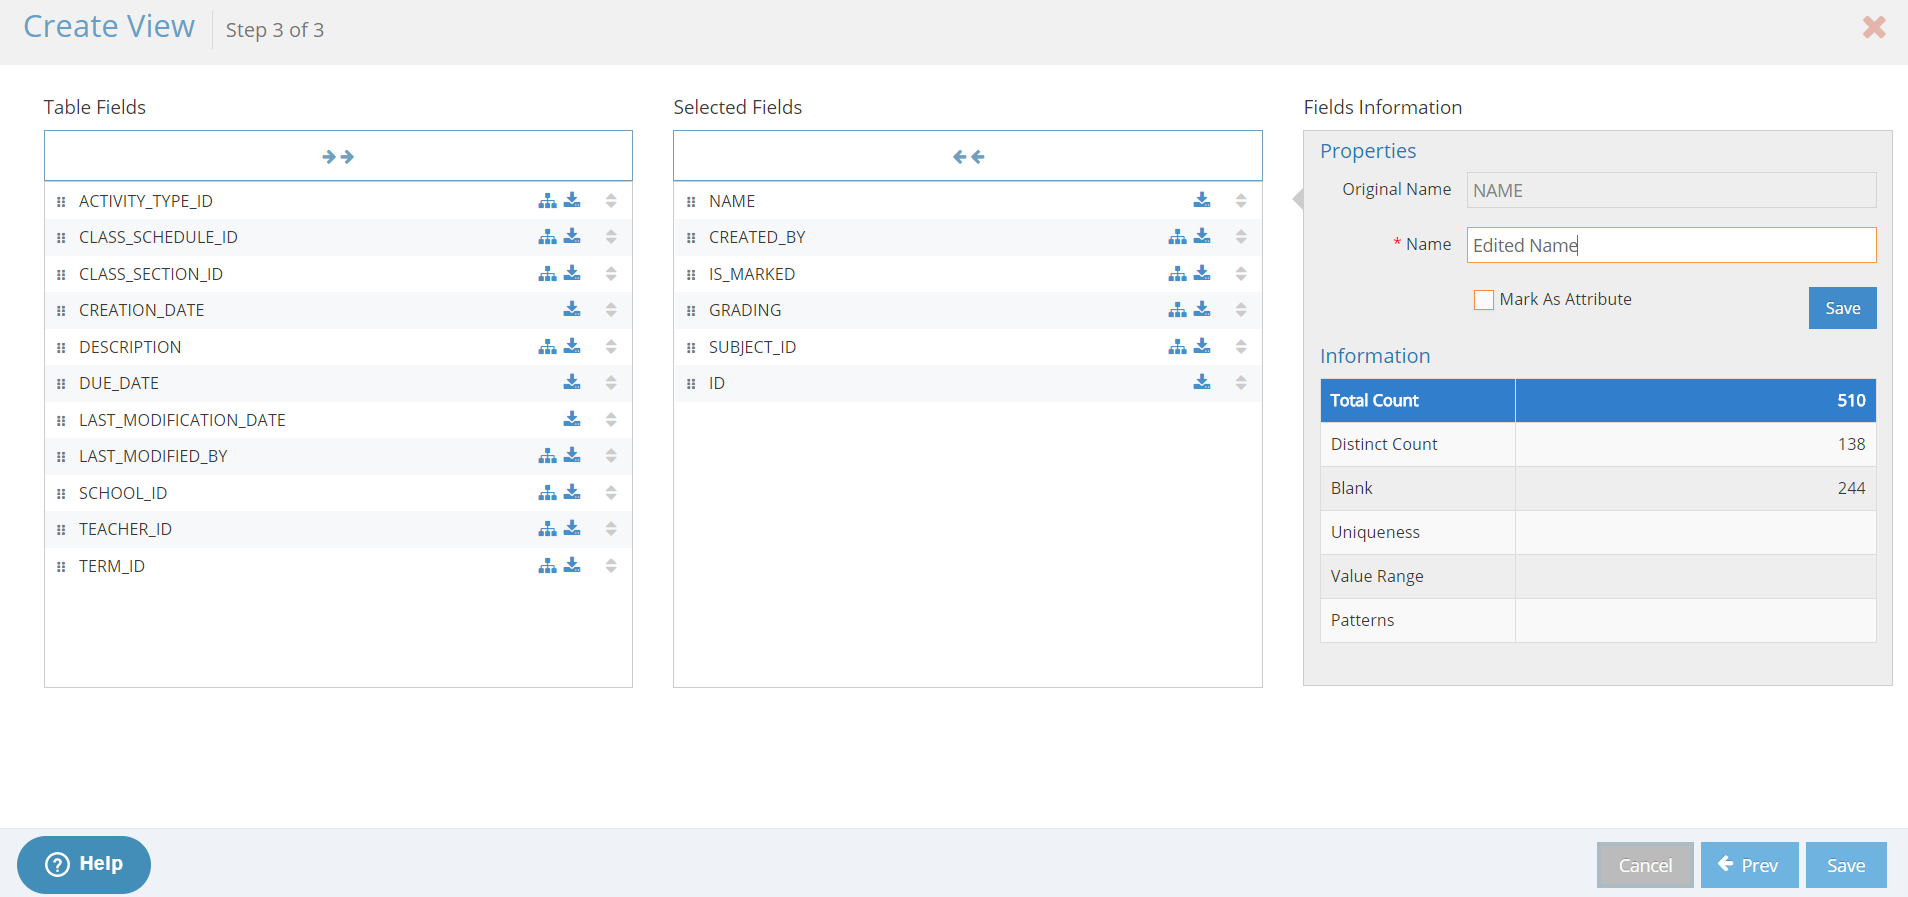Click the hierarchy icon for DESCRIPTION

point(547,347)
